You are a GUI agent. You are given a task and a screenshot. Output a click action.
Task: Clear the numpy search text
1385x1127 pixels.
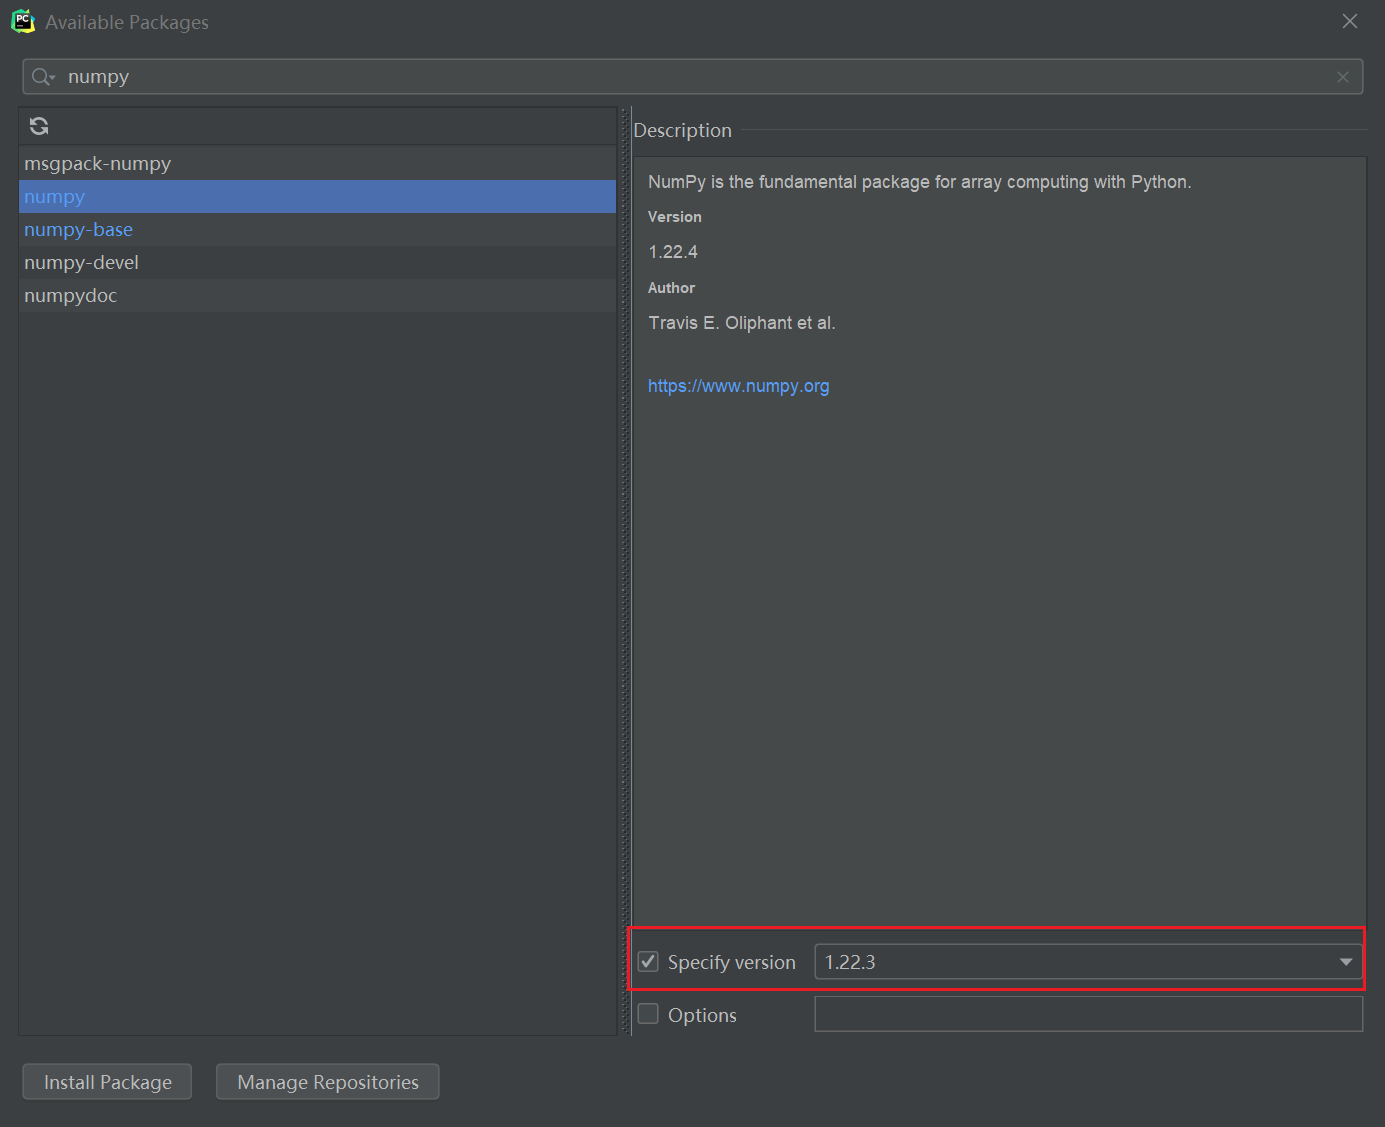(x=1343, y=77)
